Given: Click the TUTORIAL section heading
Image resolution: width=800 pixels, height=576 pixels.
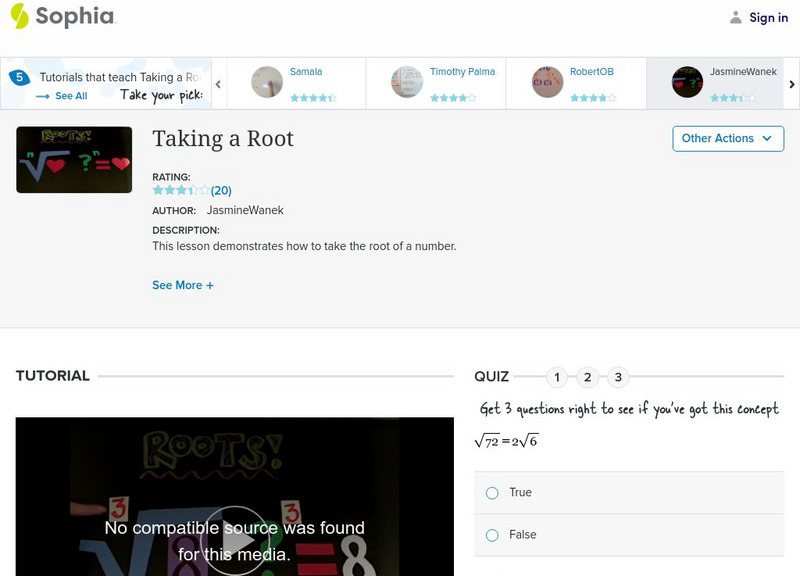Looking at the screenshot, I should coord(53,376).
